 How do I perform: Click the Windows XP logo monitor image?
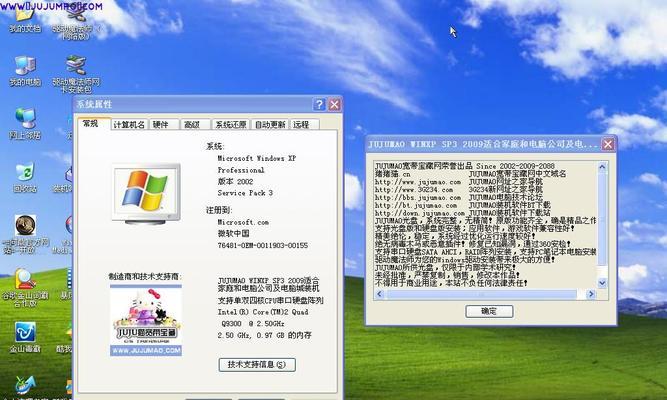tap(146, 194)
